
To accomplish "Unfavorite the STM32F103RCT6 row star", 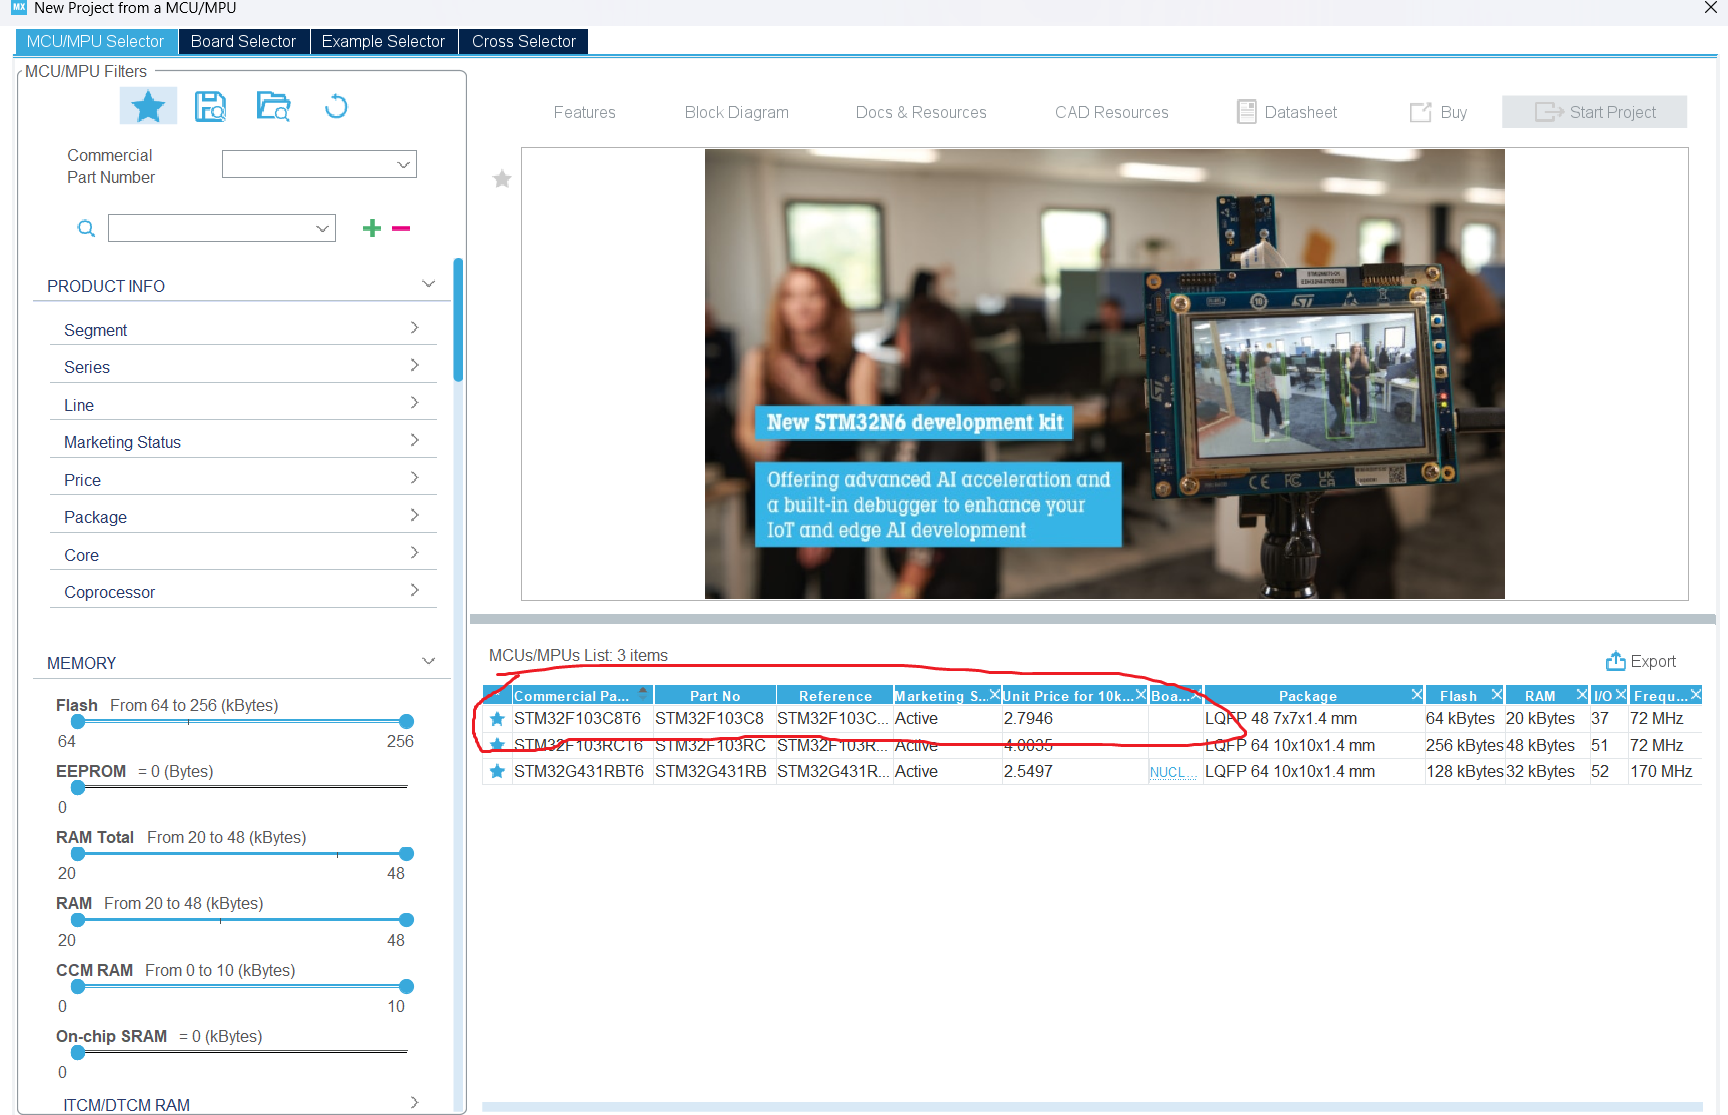I will pos(497,745).
